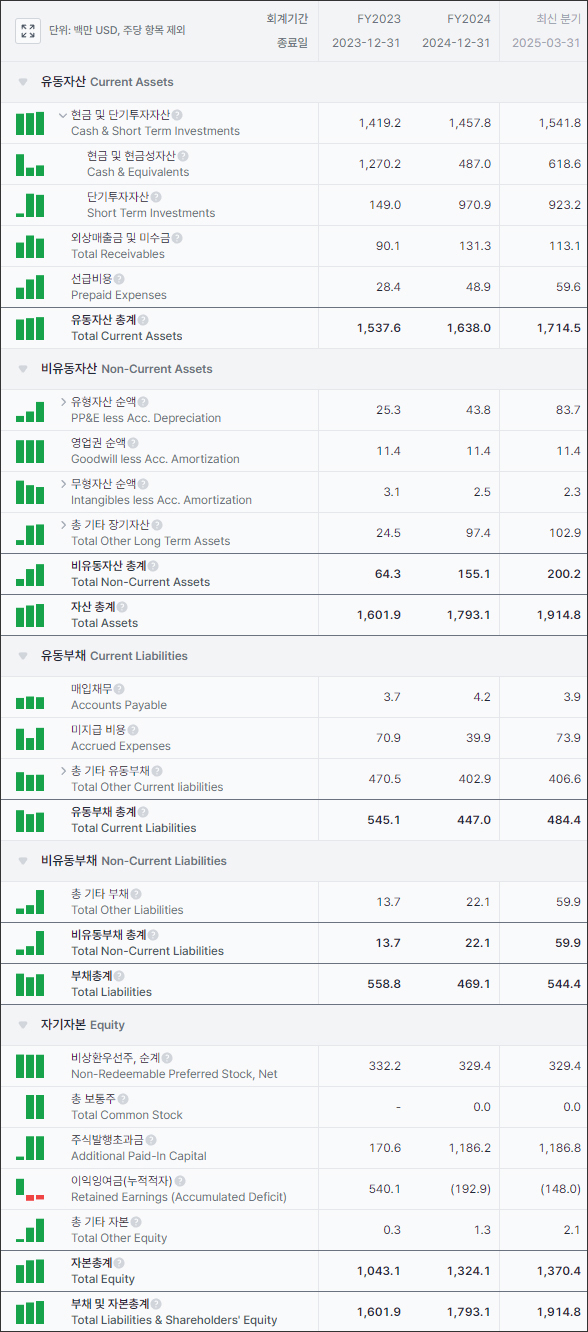Click the FY2024 Additional Paid-In Capital value 1,186.2
Screen dimensions: 588x1332
click(471, 1148)
